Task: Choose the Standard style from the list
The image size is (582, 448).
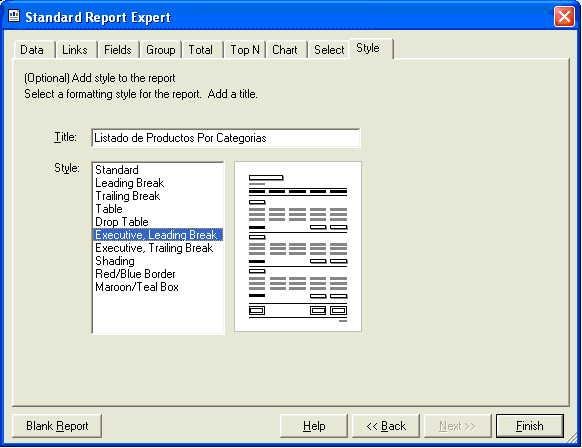Action: [x=117, y=170]
